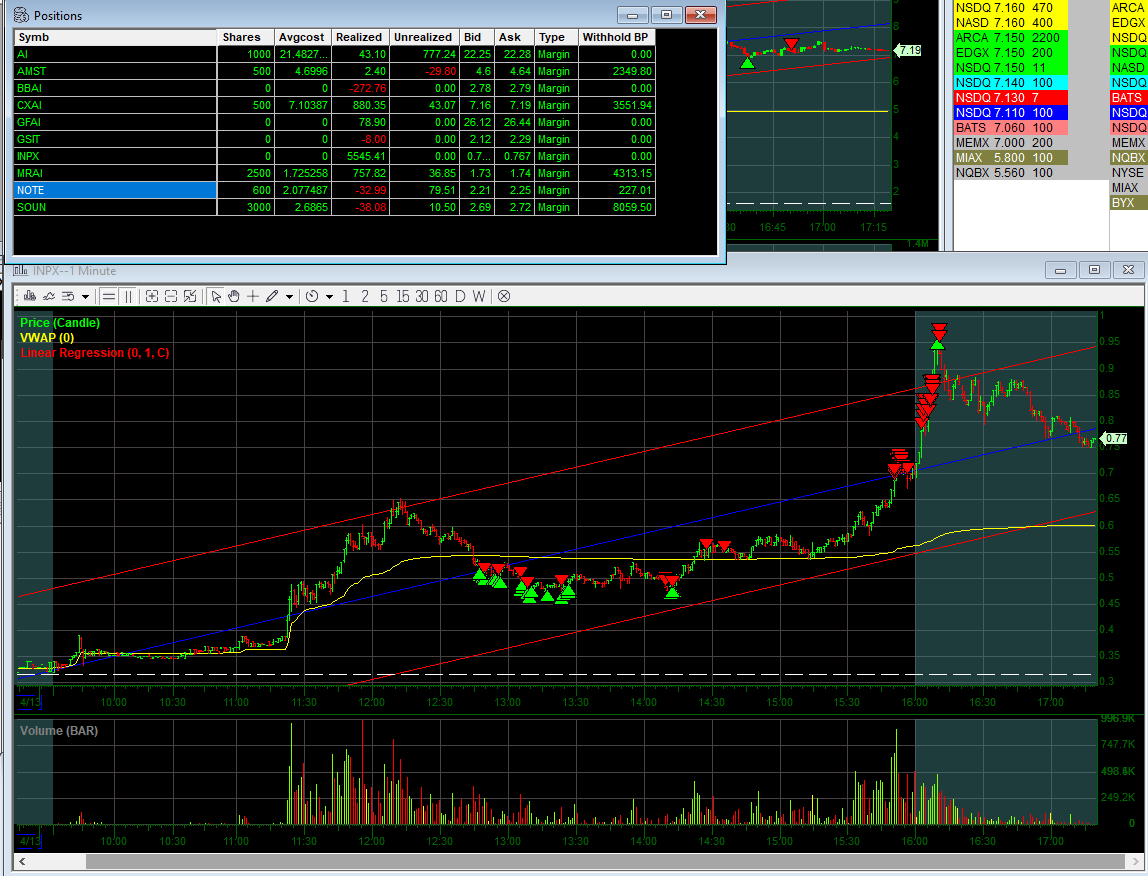Select the hand pan tool in the chart toolbar

coord(233,296)
